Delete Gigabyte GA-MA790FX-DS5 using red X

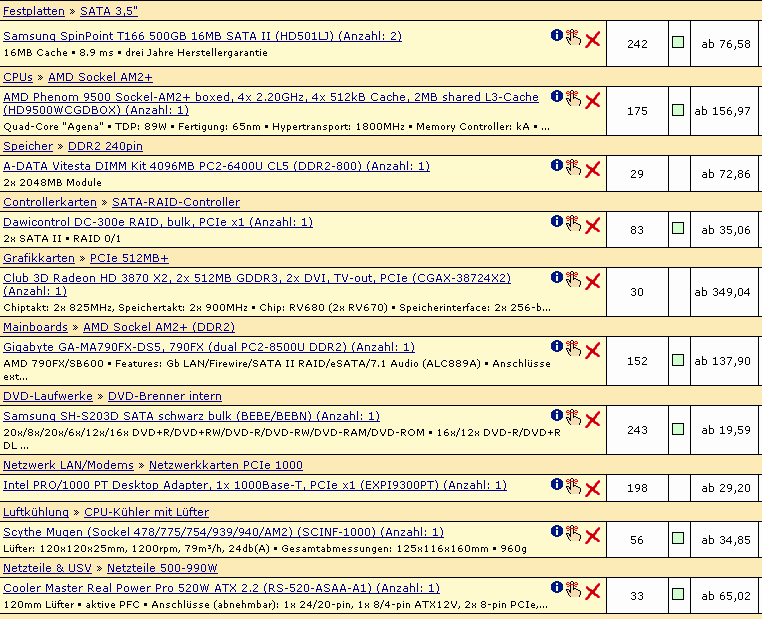tap(592, 350)
